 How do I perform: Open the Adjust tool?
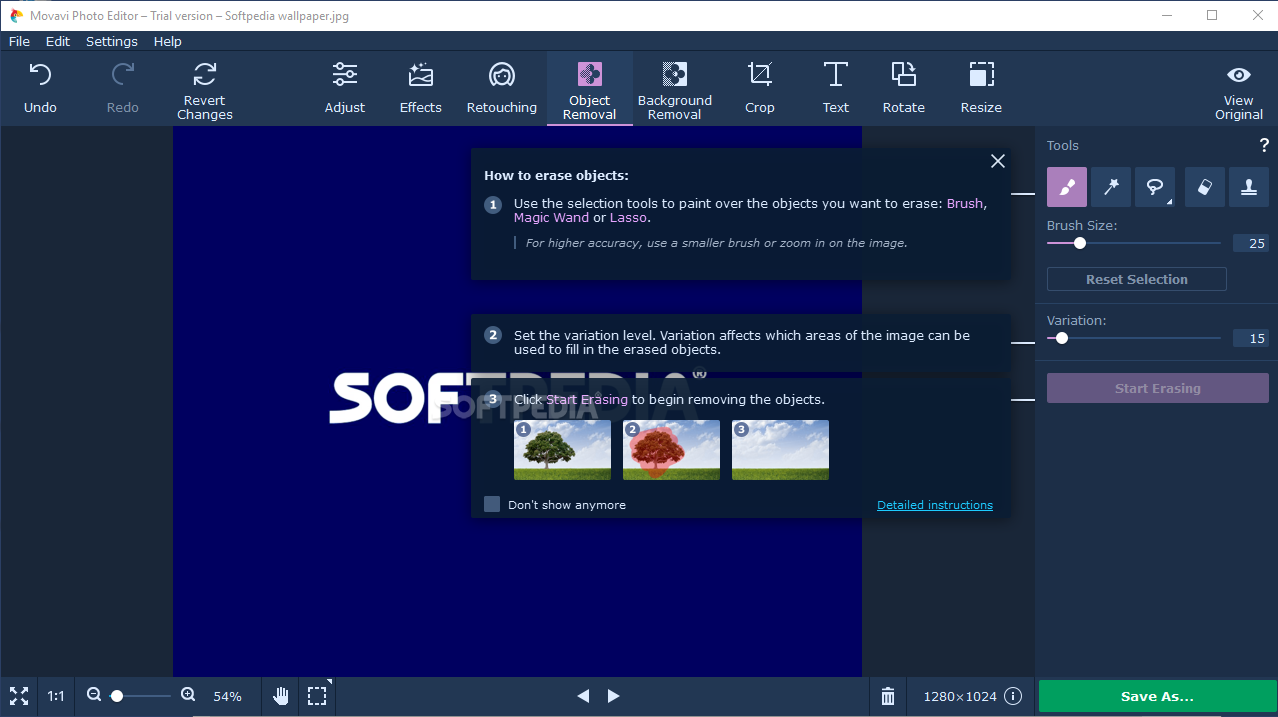345,87
